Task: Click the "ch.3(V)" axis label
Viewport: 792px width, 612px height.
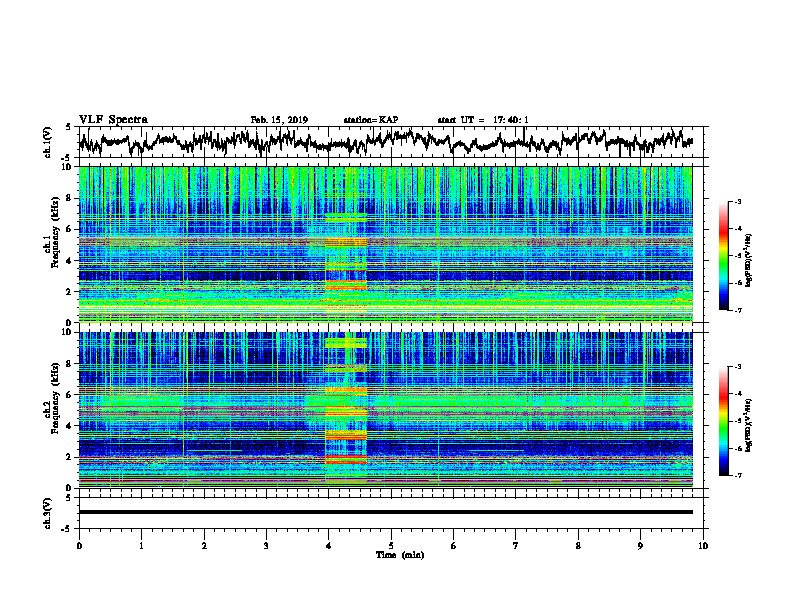Action: tap(48, 513)
